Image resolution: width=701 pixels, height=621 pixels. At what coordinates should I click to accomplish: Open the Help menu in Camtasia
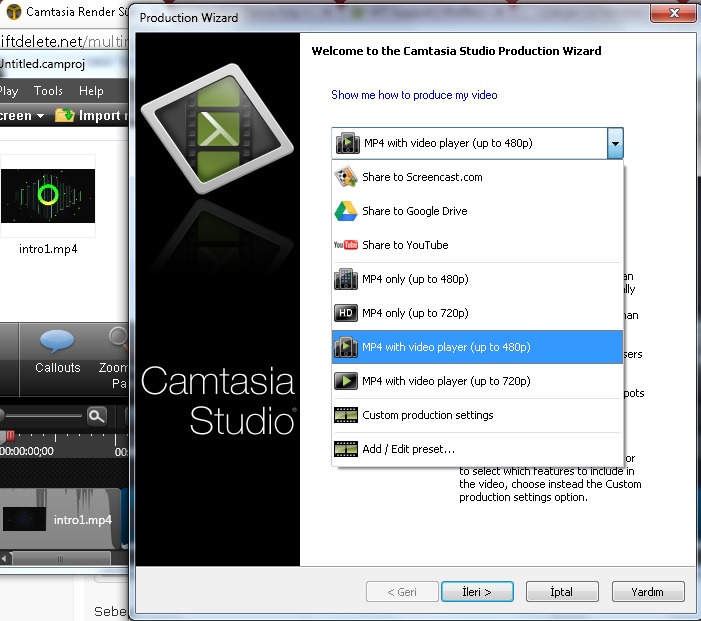91,91
